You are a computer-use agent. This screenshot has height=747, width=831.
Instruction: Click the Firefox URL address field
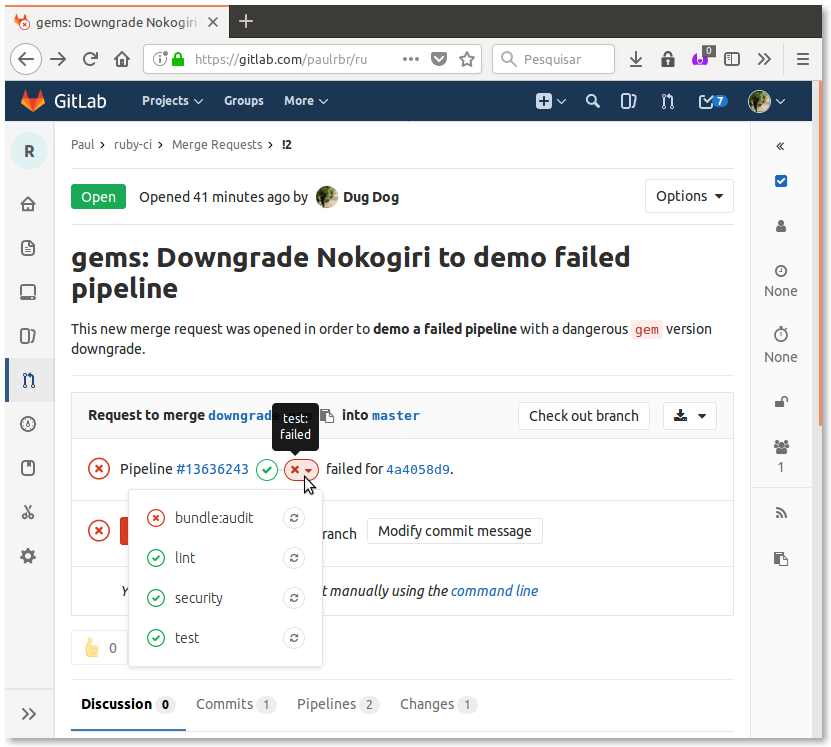click(290, 59)
